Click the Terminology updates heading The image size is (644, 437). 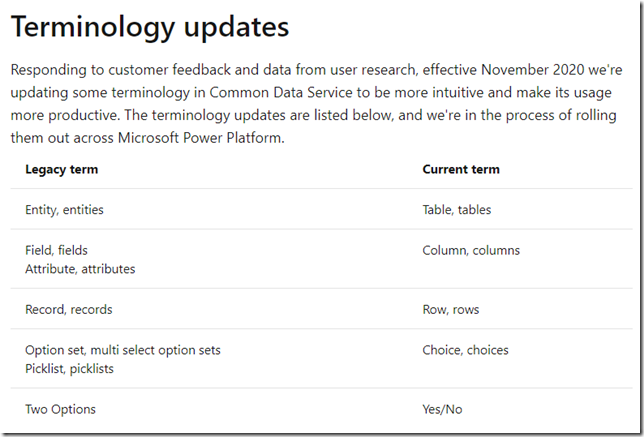pyautogui.click(x=150, y=27)
